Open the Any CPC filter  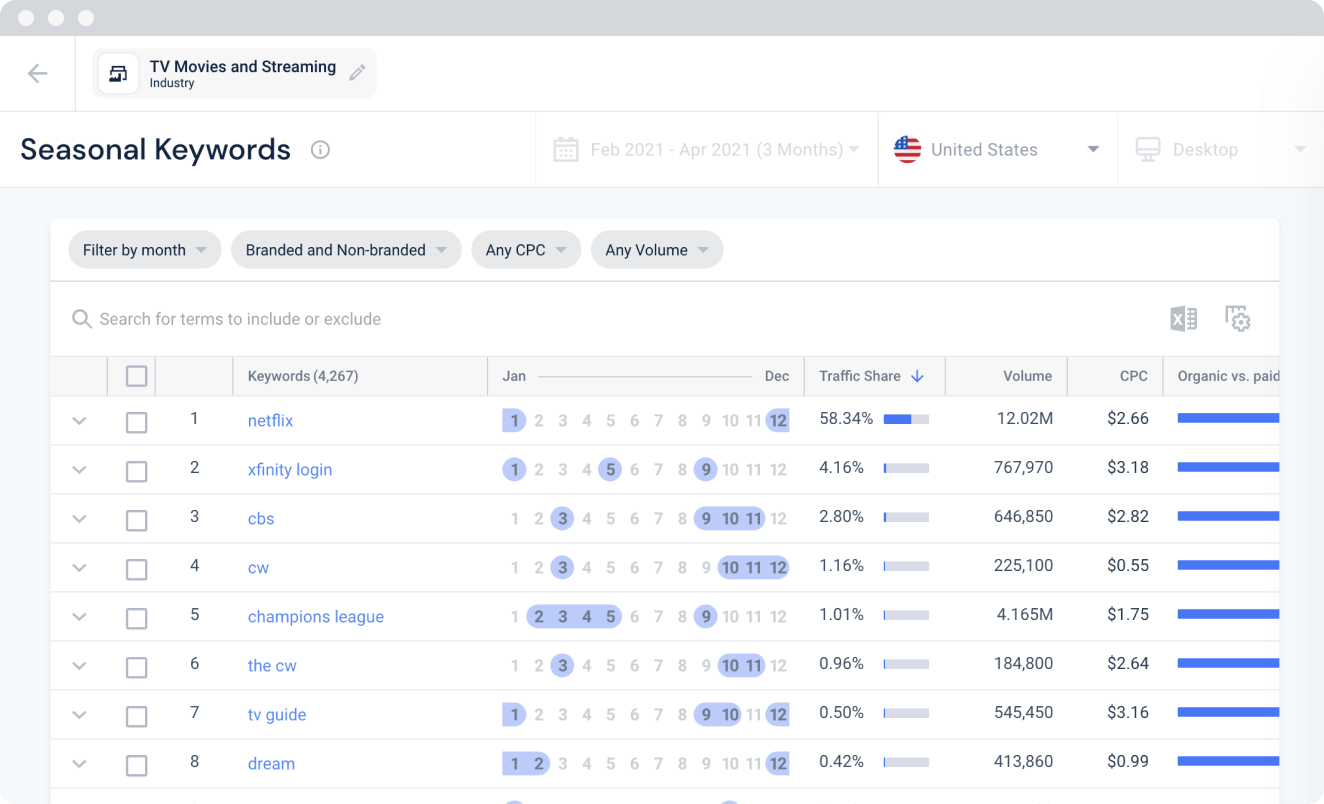coord(526,250)
